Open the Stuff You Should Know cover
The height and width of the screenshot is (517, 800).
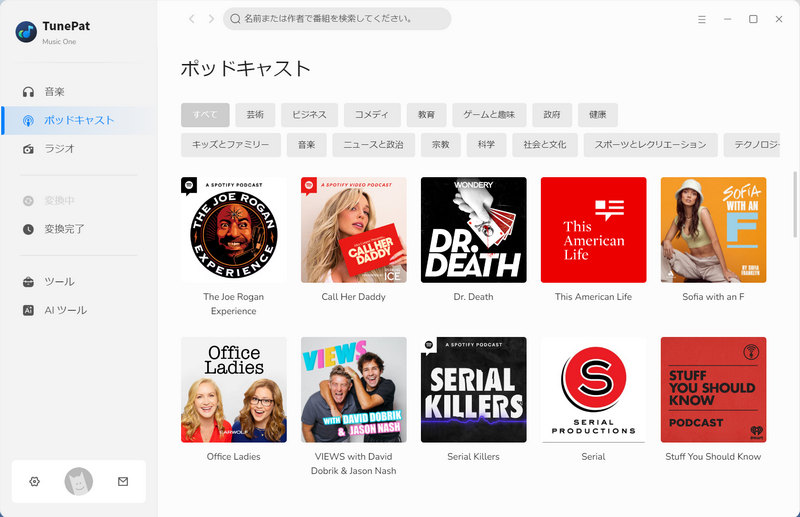pos(713,389)
